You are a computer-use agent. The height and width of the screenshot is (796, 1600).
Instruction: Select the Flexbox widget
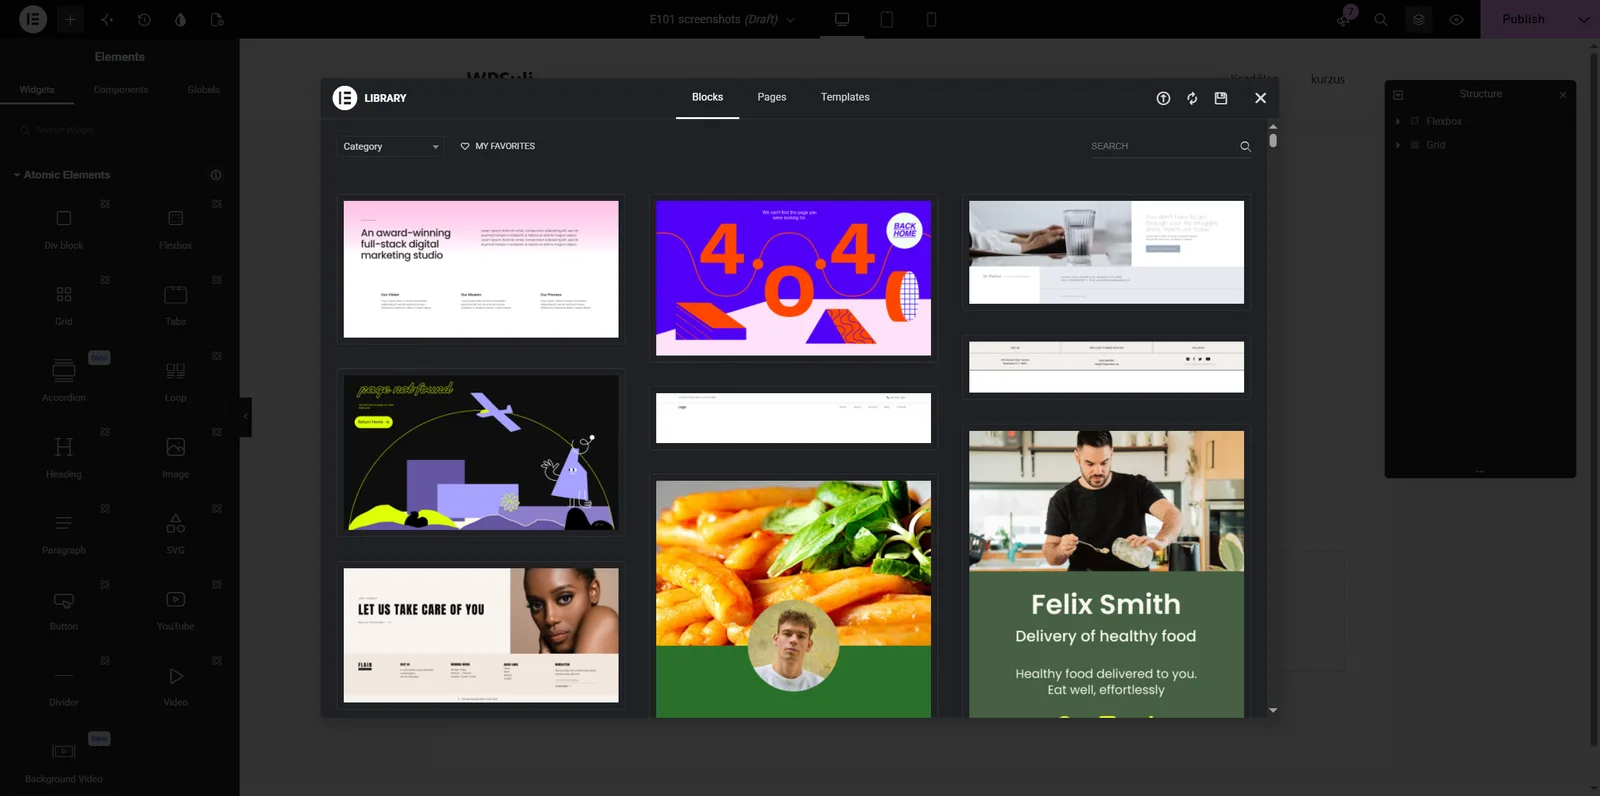(x=175, y=229)
